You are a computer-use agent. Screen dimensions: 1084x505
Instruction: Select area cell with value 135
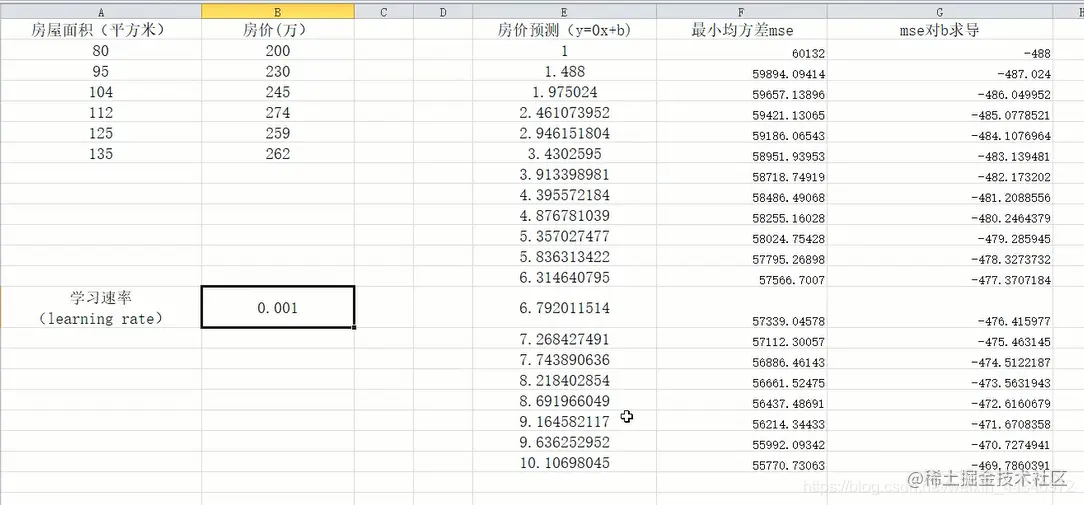coord(101,154)
